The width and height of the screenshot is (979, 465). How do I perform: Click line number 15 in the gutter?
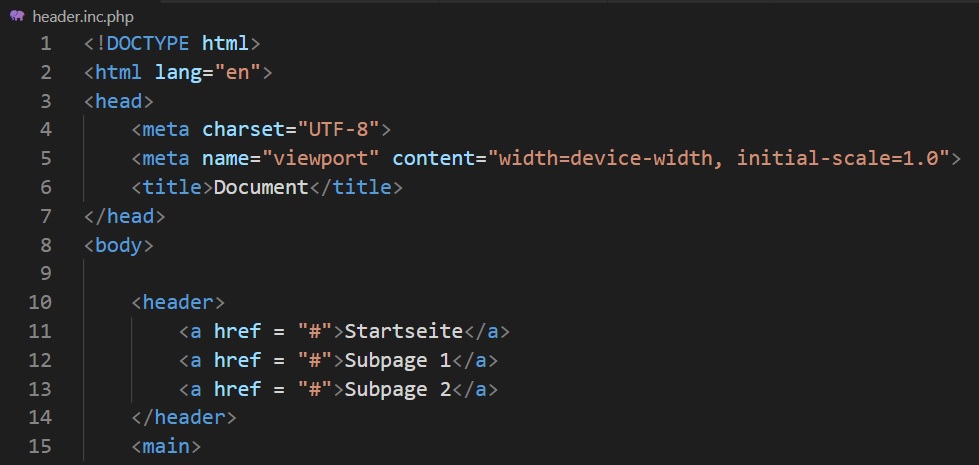click(x=40, y=446)
